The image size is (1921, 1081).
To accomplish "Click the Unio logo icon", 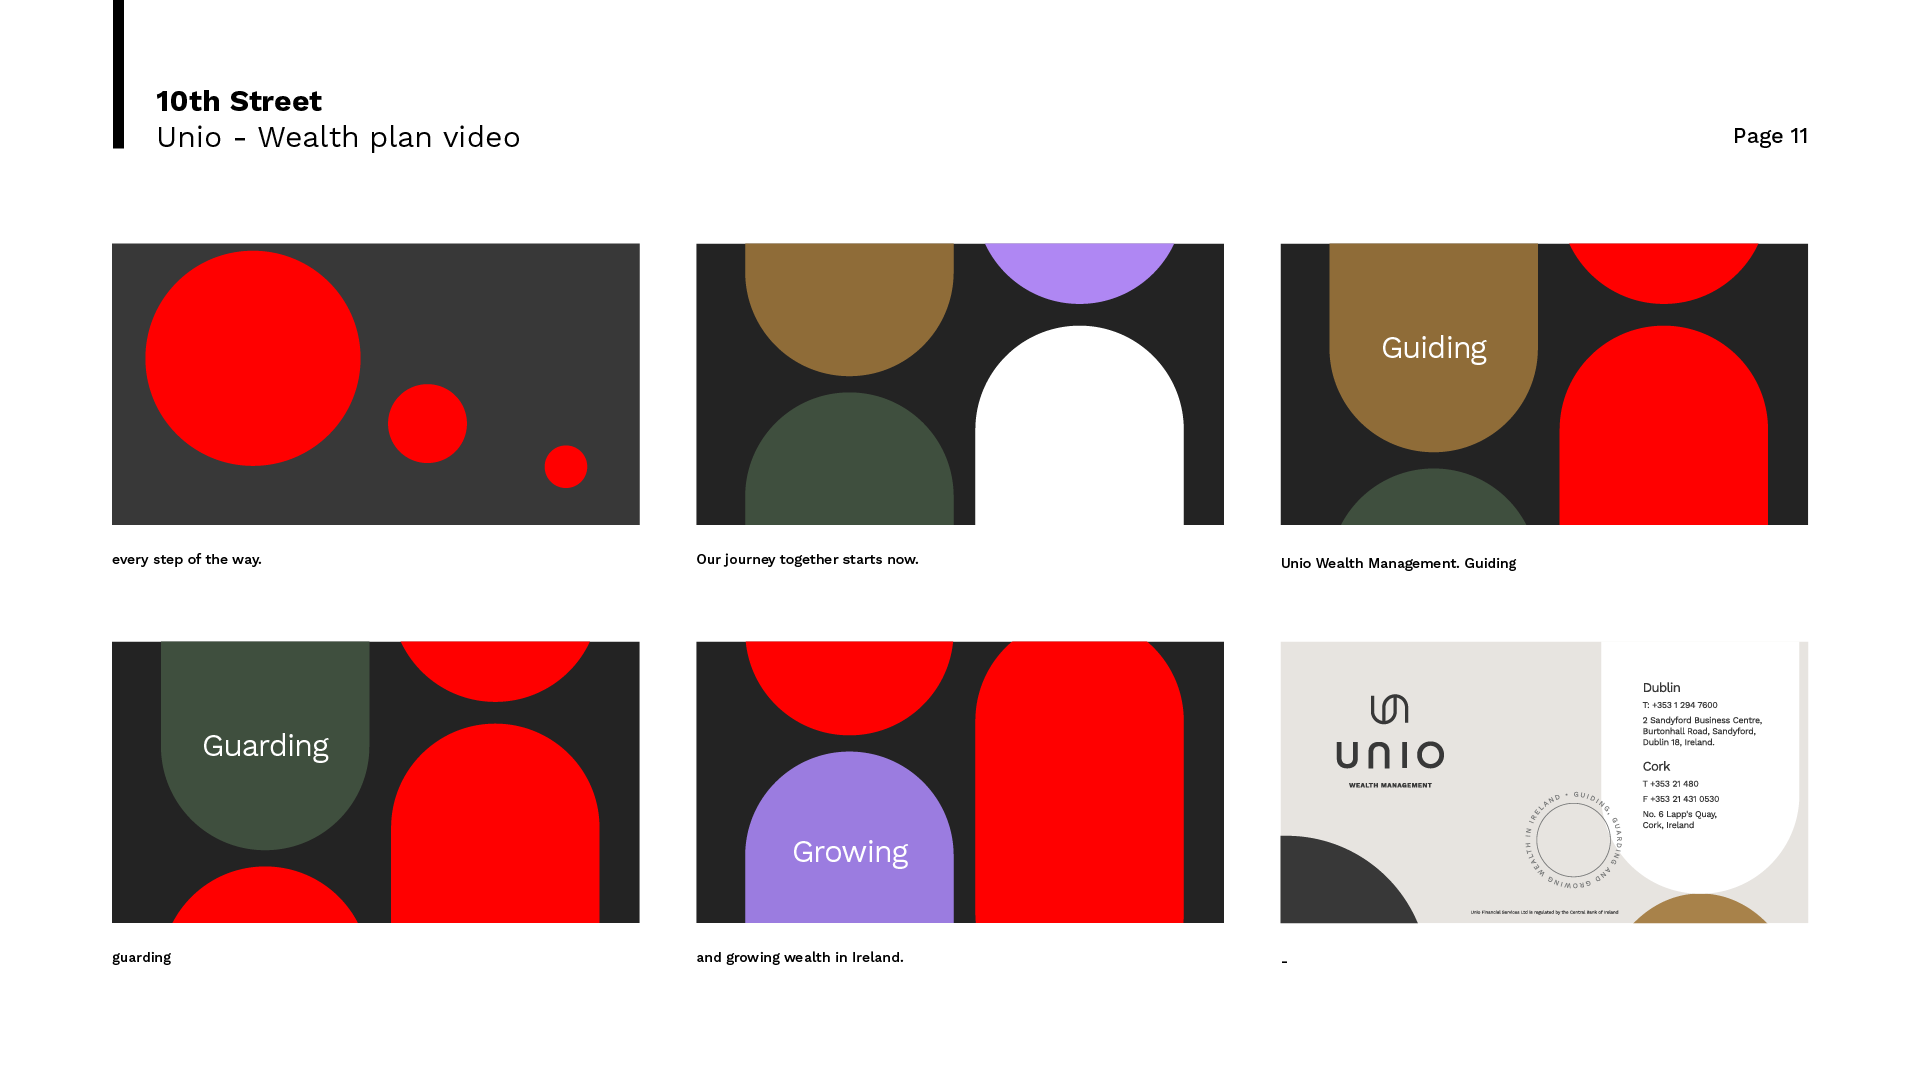I will [1389, 709].
